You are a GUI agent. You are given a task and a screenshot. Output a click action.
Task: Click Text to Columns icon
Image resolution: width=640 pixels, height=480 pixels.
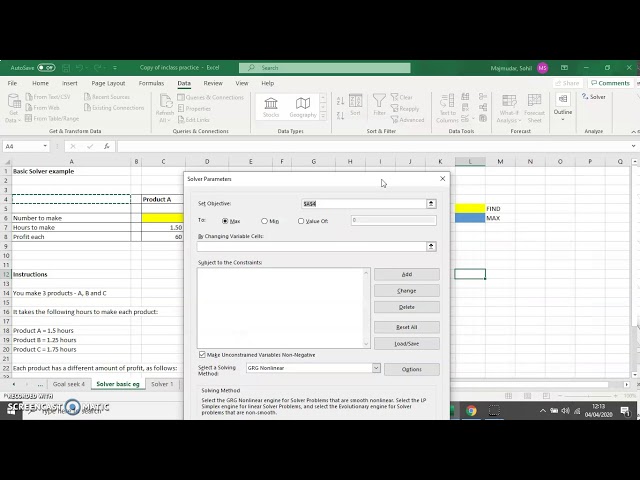(447, 108)
